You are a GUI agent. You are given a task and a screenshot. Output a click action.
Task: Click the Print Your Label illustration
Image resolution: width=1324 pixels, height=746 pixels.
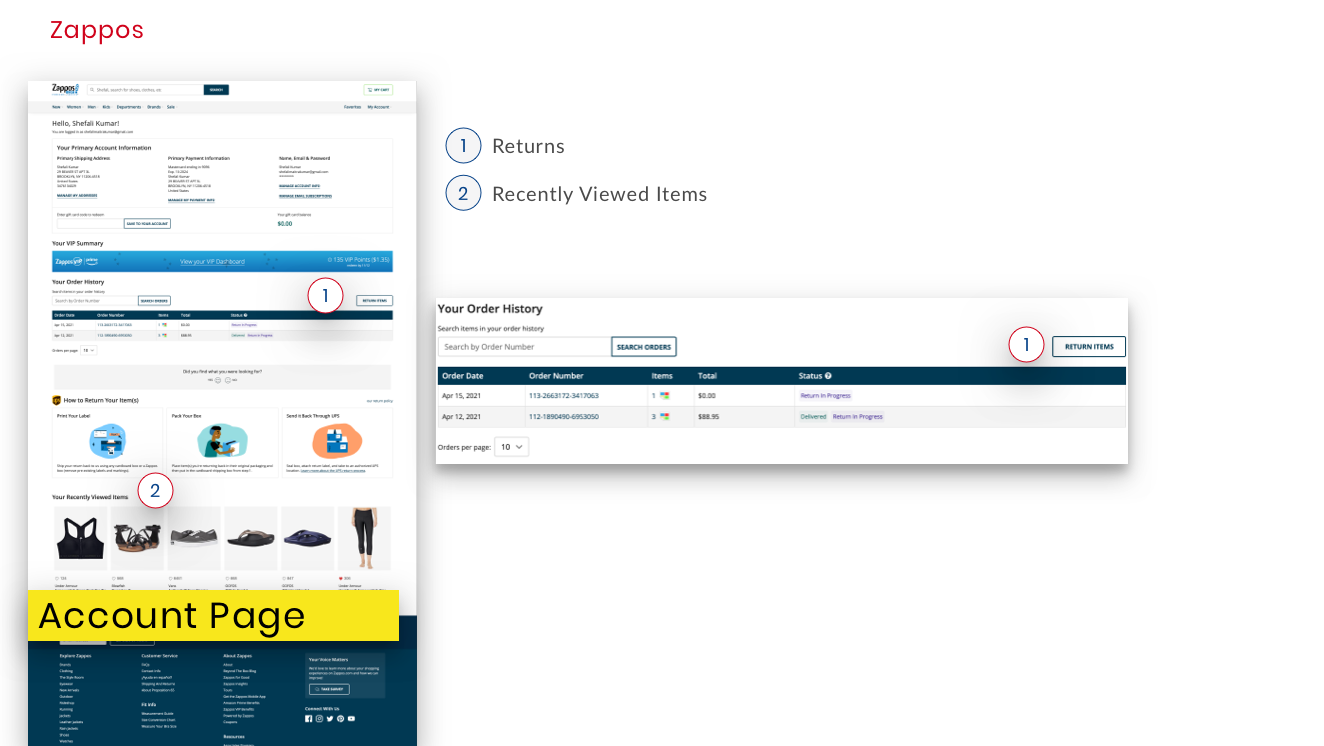pos(107,441)
